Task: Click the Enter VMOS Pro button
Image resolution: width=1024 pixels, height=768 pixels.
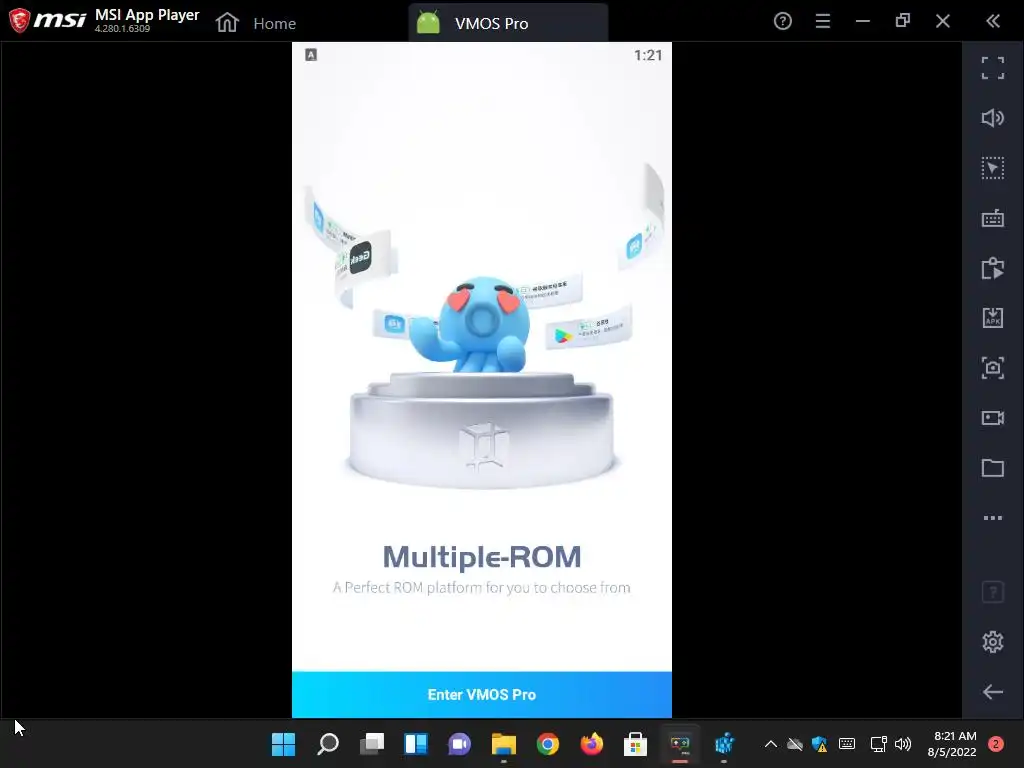Action: point(481,694)
